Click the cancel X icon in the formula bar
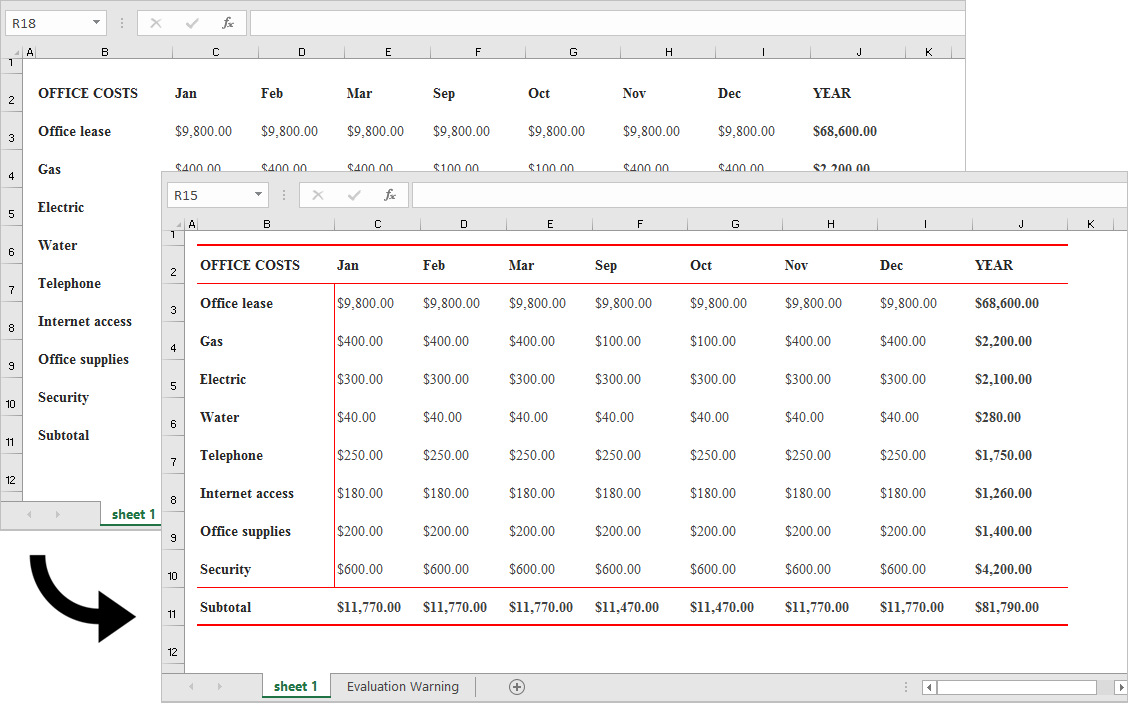1130x704 pixels. (316, 195)
